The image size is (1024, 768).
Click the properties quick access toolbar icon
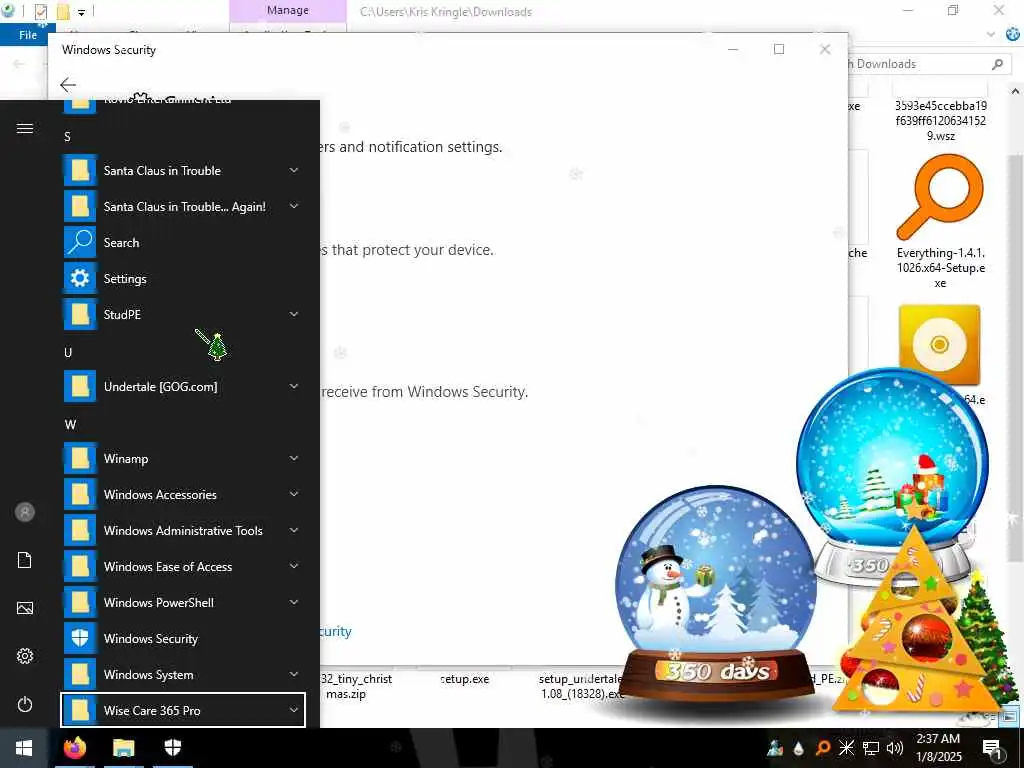tap(40, 11)
